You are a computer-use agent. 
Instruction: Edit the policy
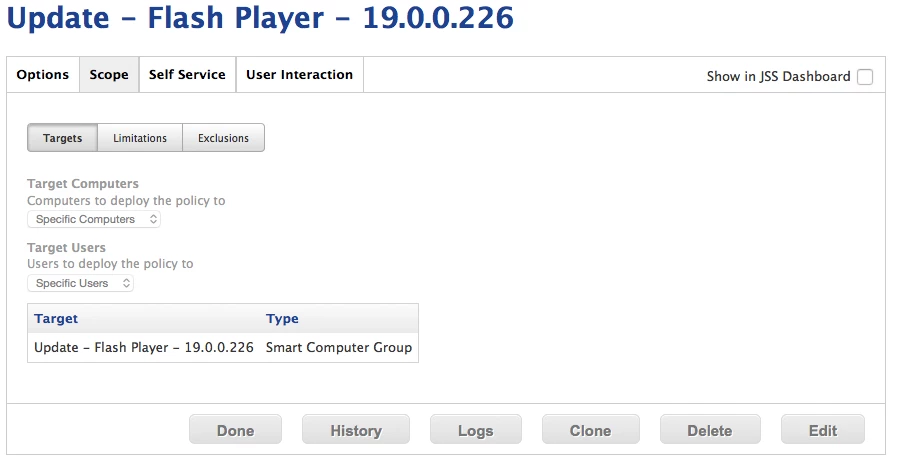[823, 430]
